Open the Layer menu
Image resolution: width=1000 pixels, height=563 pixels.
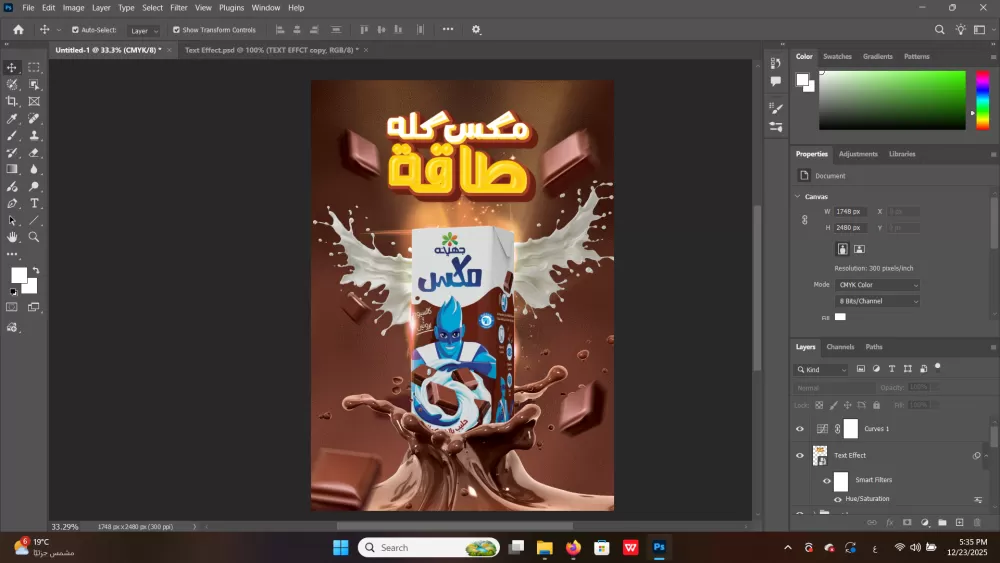coord(101,8)
